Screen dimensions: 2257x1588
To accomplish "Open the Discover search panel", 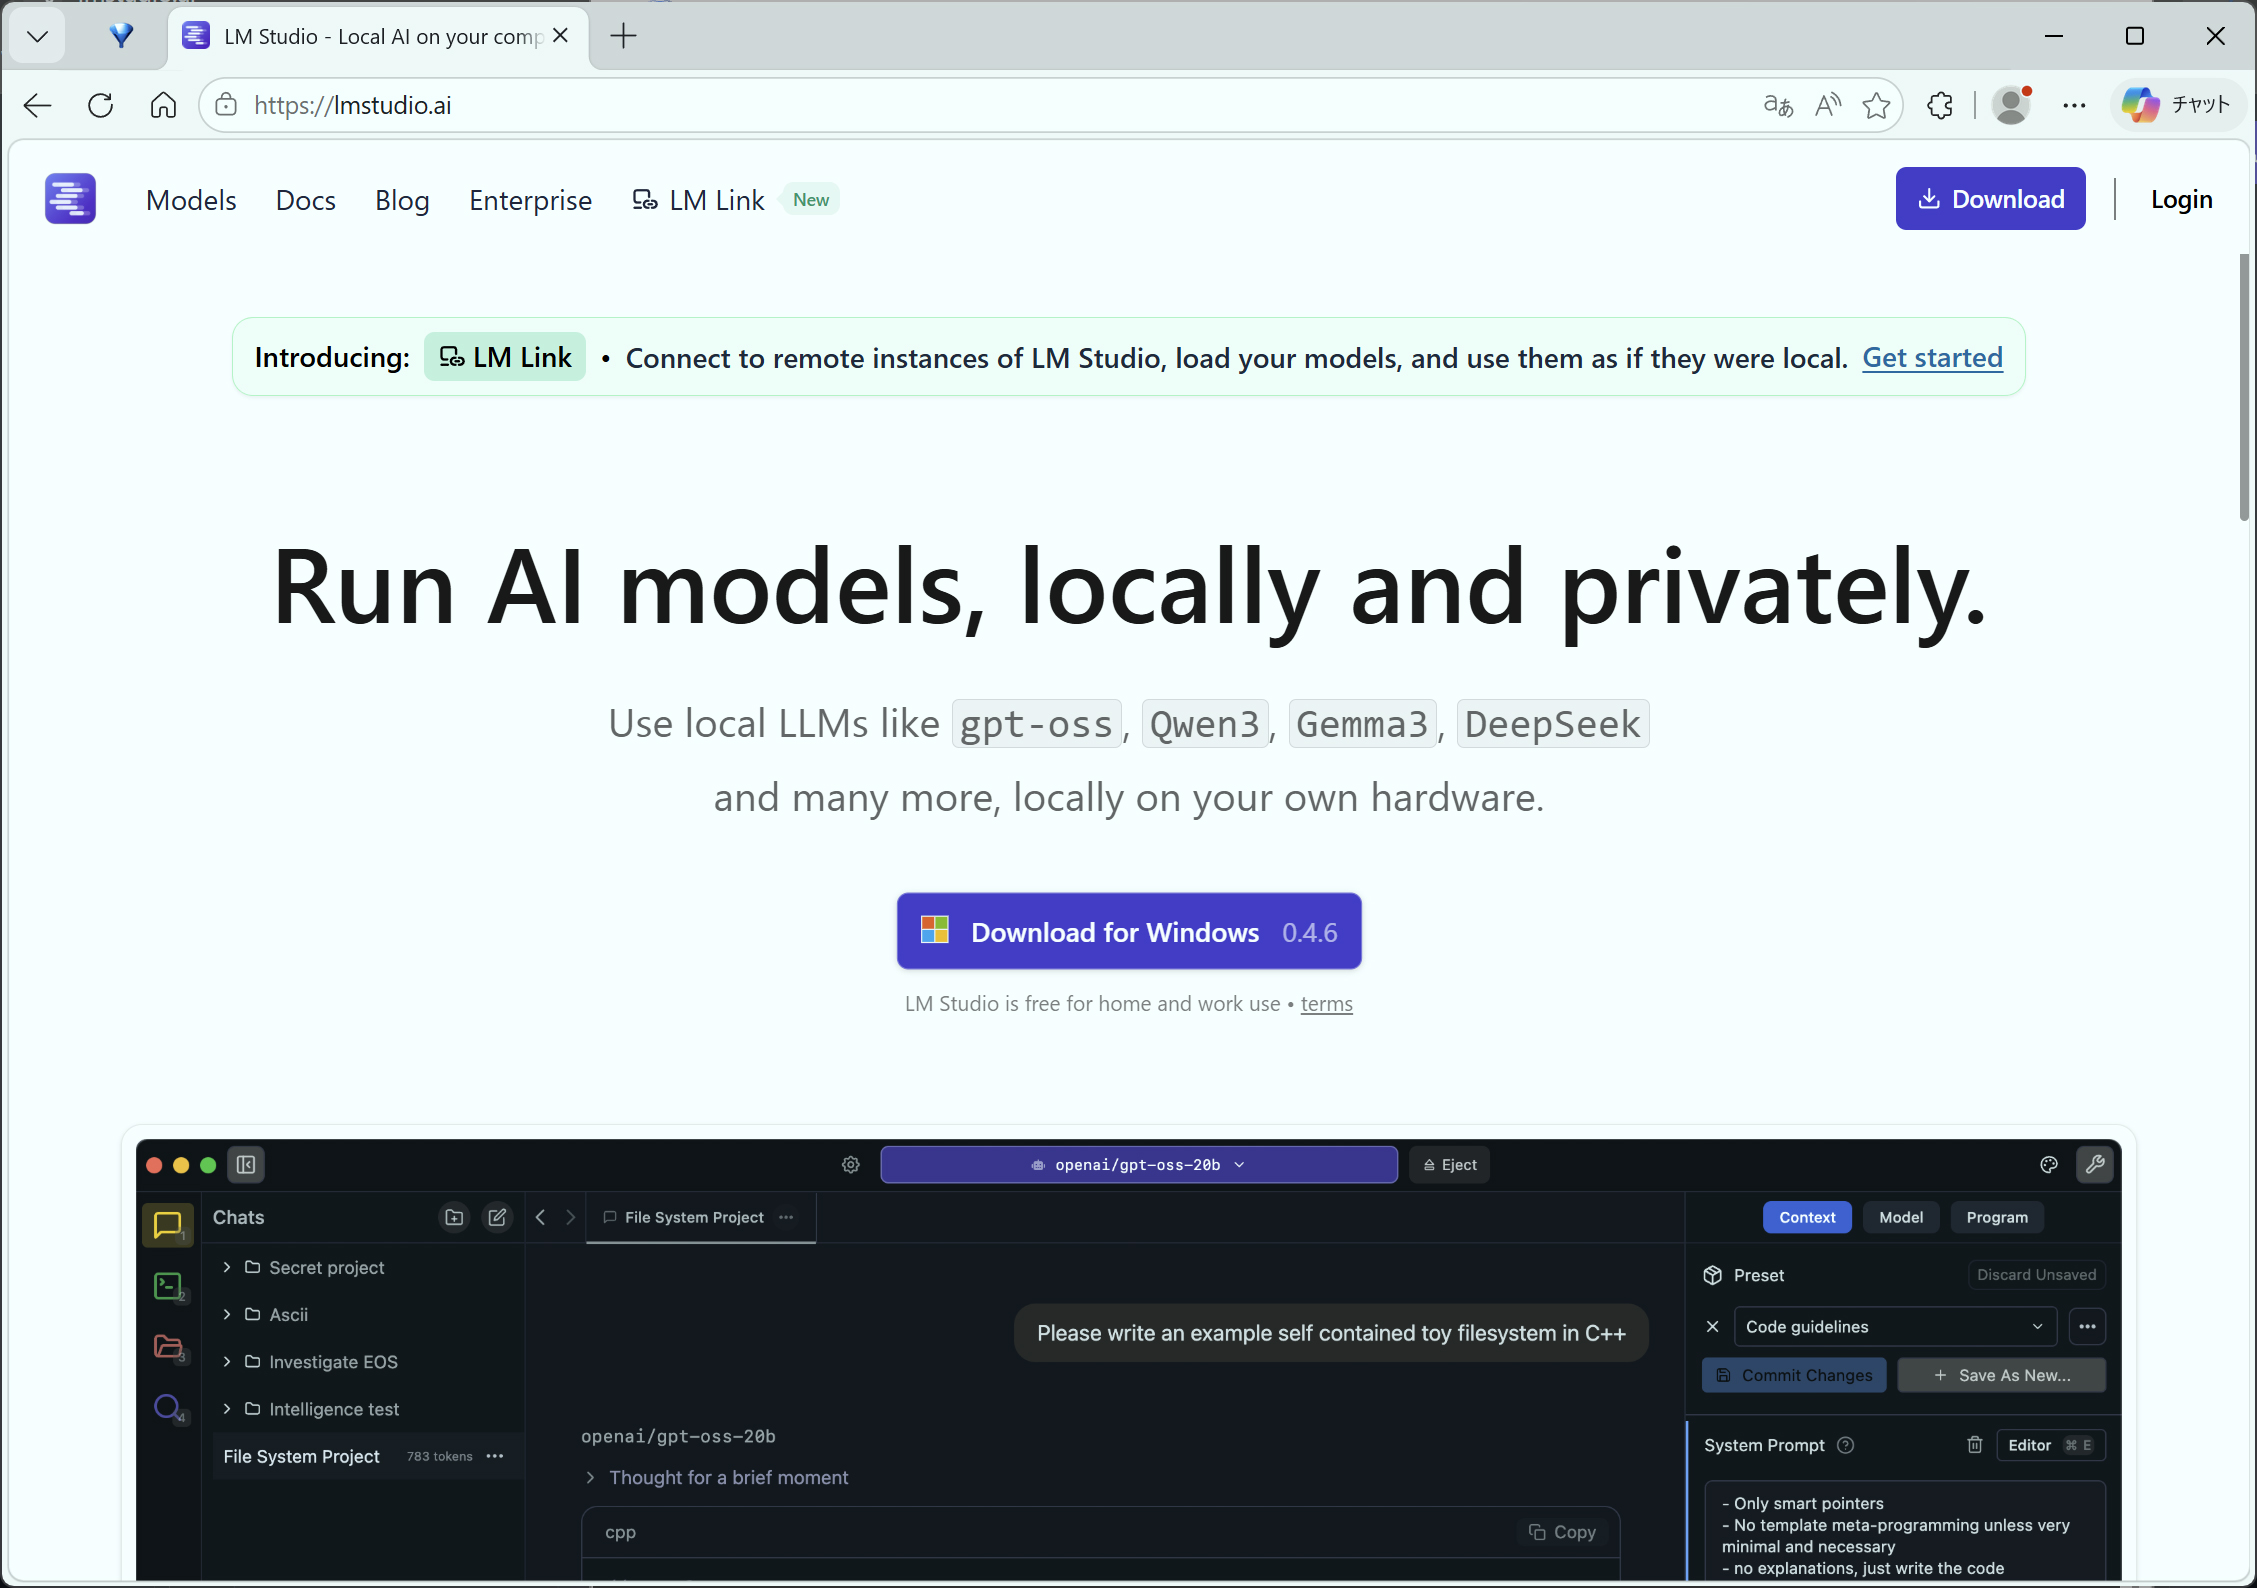I will point(168,1408).
